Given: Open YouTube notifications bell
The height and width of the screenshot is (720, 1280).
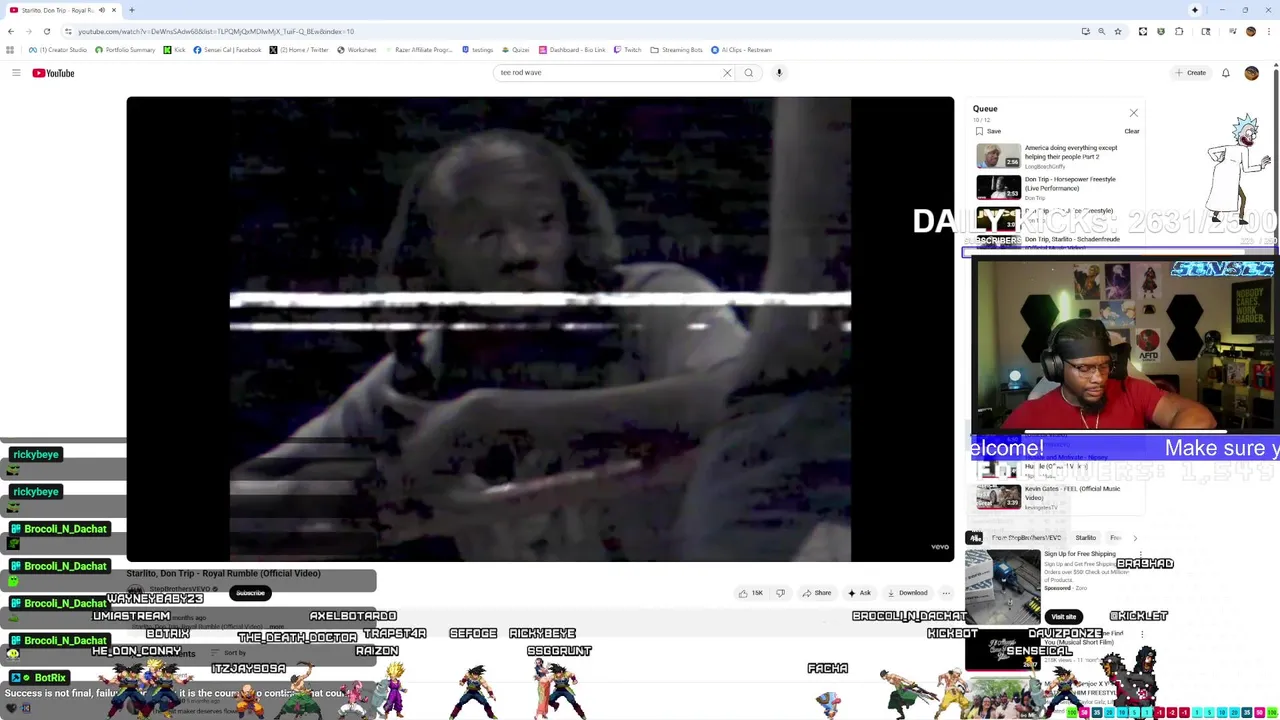Looking at the screenshot, I should (1225, 73).
